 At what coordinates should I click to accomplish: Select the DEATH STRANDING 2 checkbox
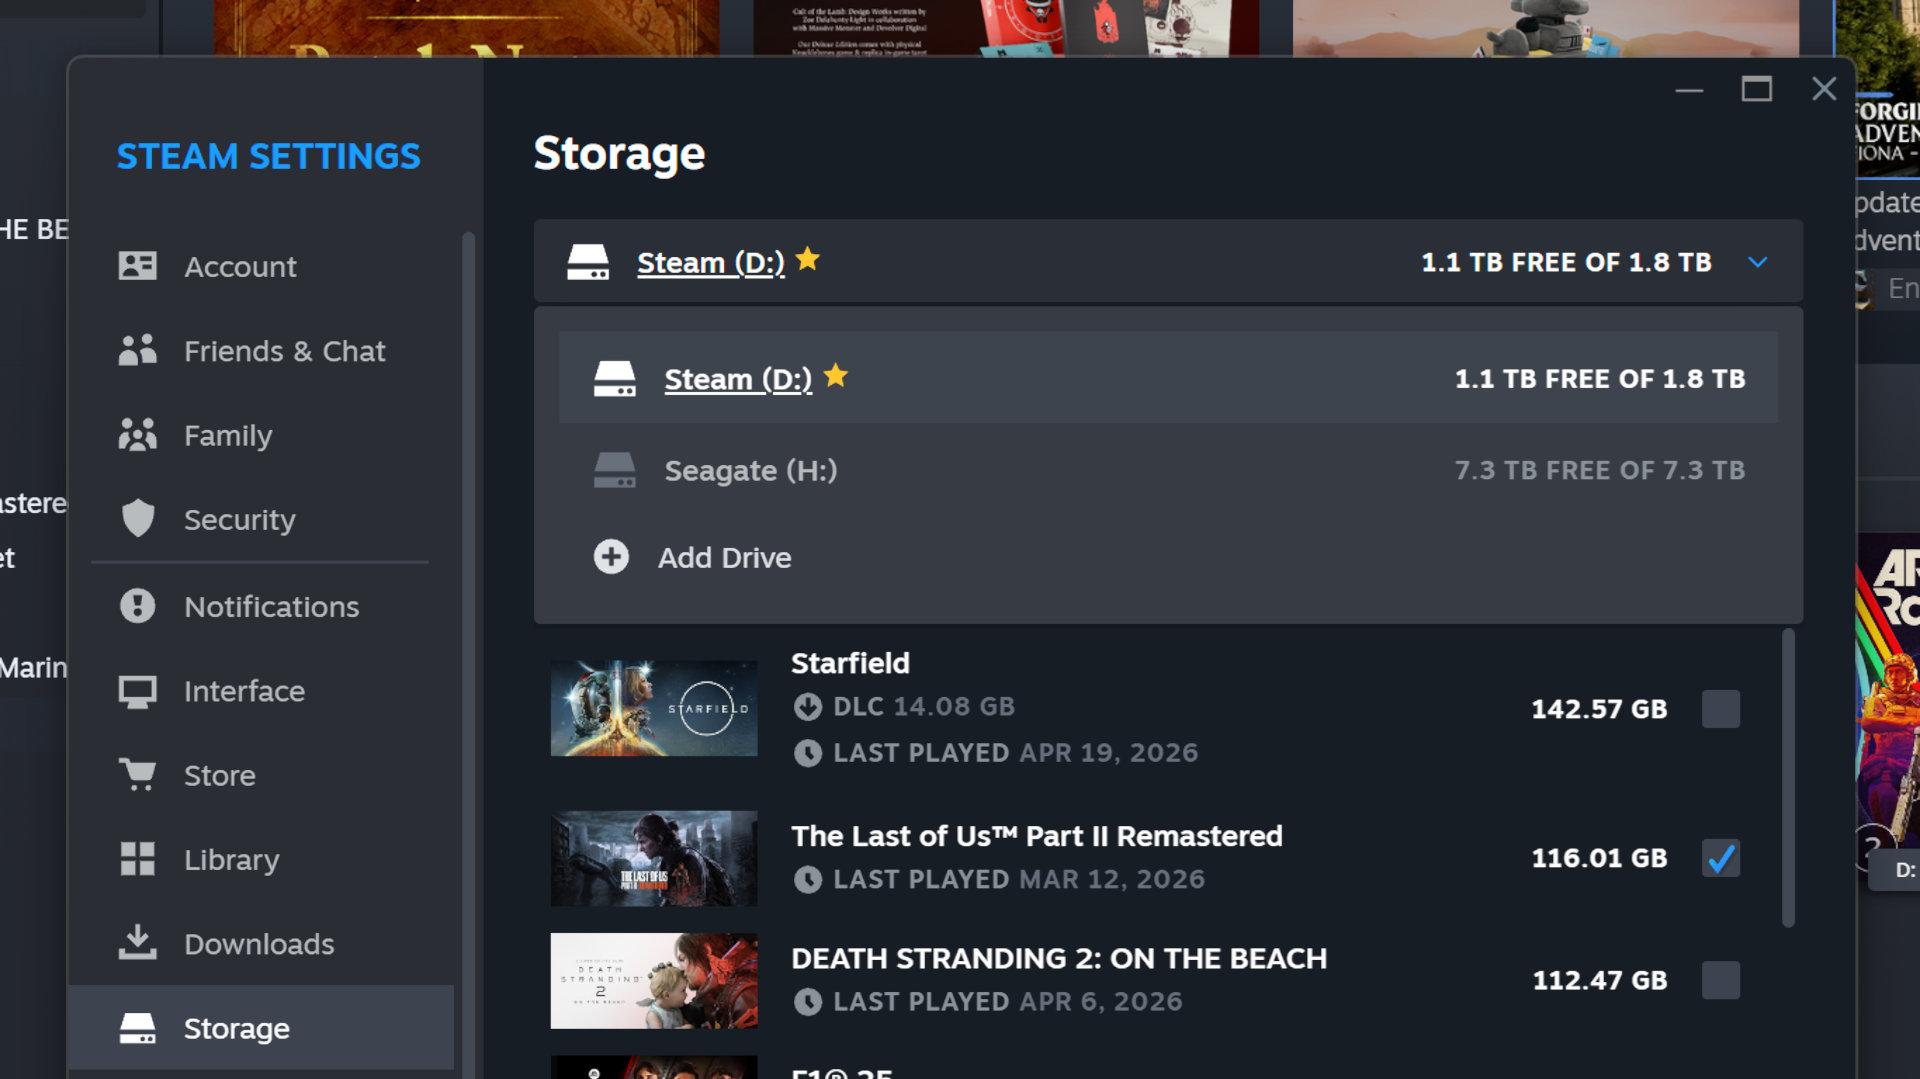[1720, 980]
